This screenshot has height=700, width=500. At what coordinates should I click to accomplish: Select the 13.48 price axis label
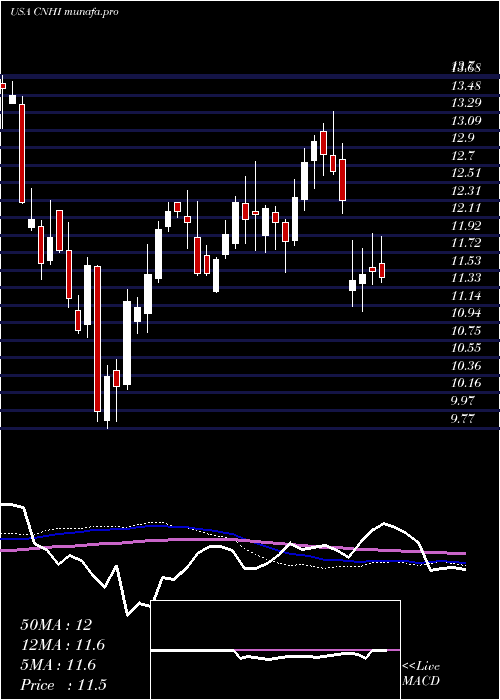(x=466, y=85)
